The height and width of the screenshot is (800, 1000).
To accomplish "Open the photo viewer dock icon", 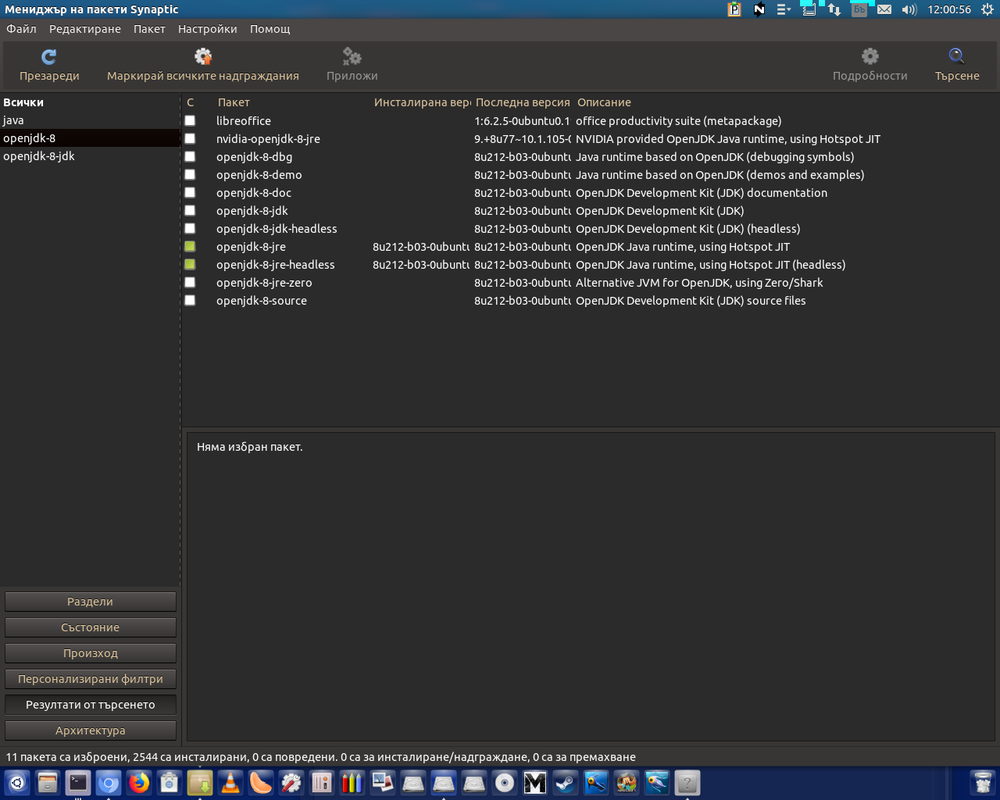I will tap(383, 783).
